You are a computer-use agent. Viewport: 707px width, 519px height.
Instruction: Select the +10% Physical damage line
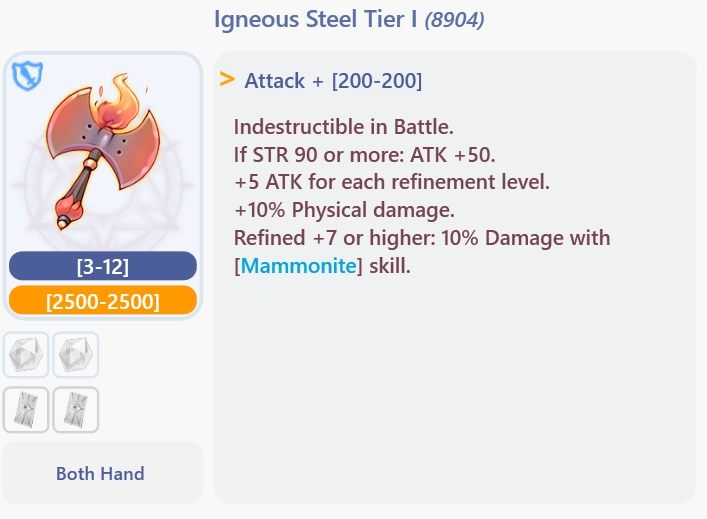pyautogui.click(x=344, y=211)
